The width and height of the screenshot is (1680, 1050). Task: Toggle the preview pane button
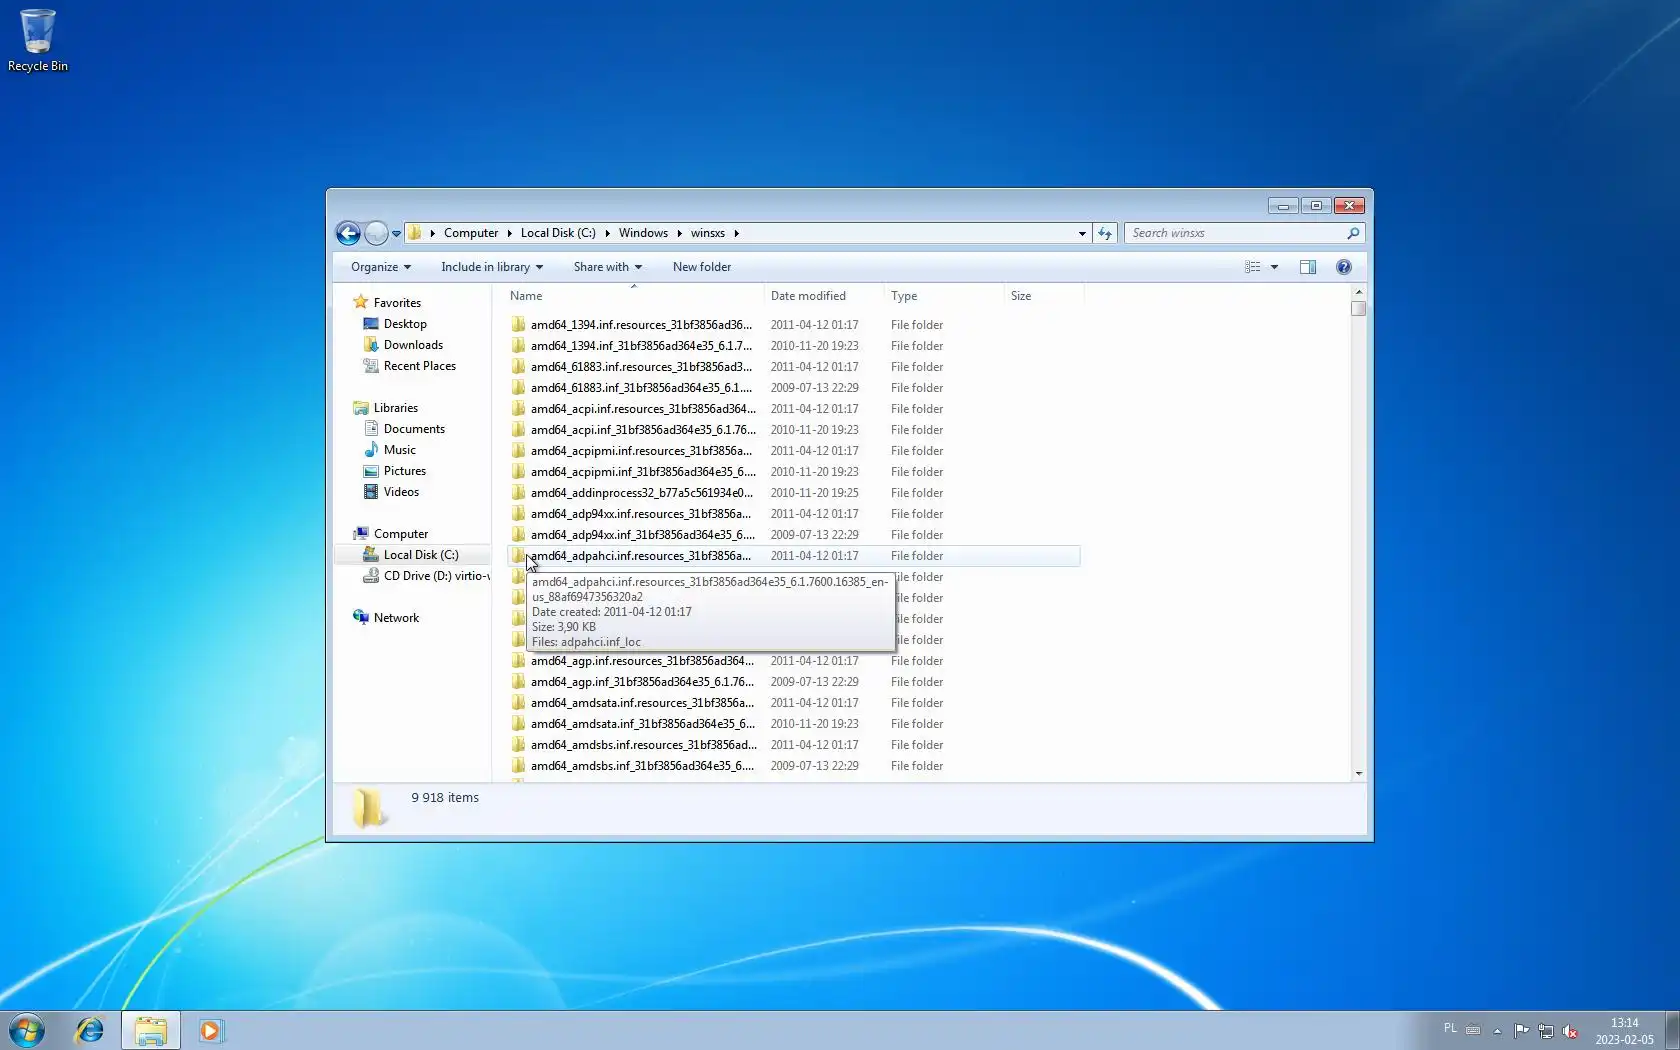click(1308, 267)
